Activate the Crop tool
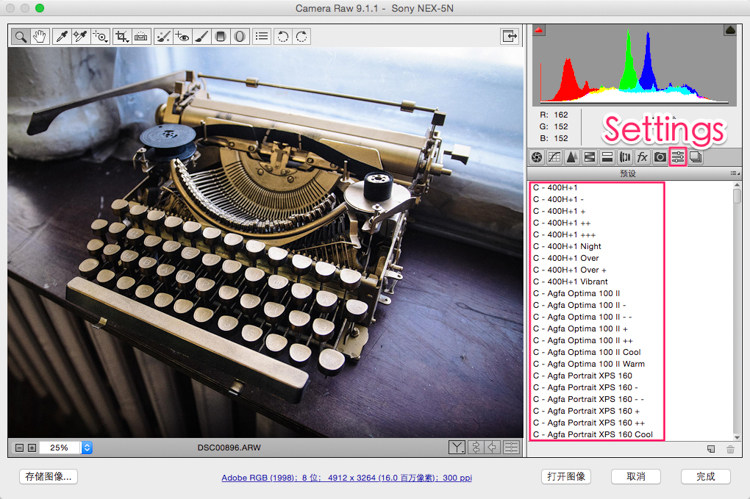 click(x=121, y=36)
